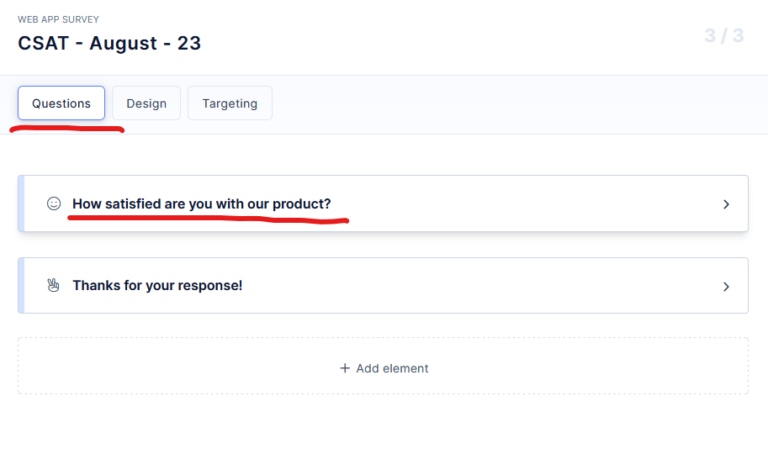
Task: Click blue accent bar on satisfaction question card
Action: [20, 204]
